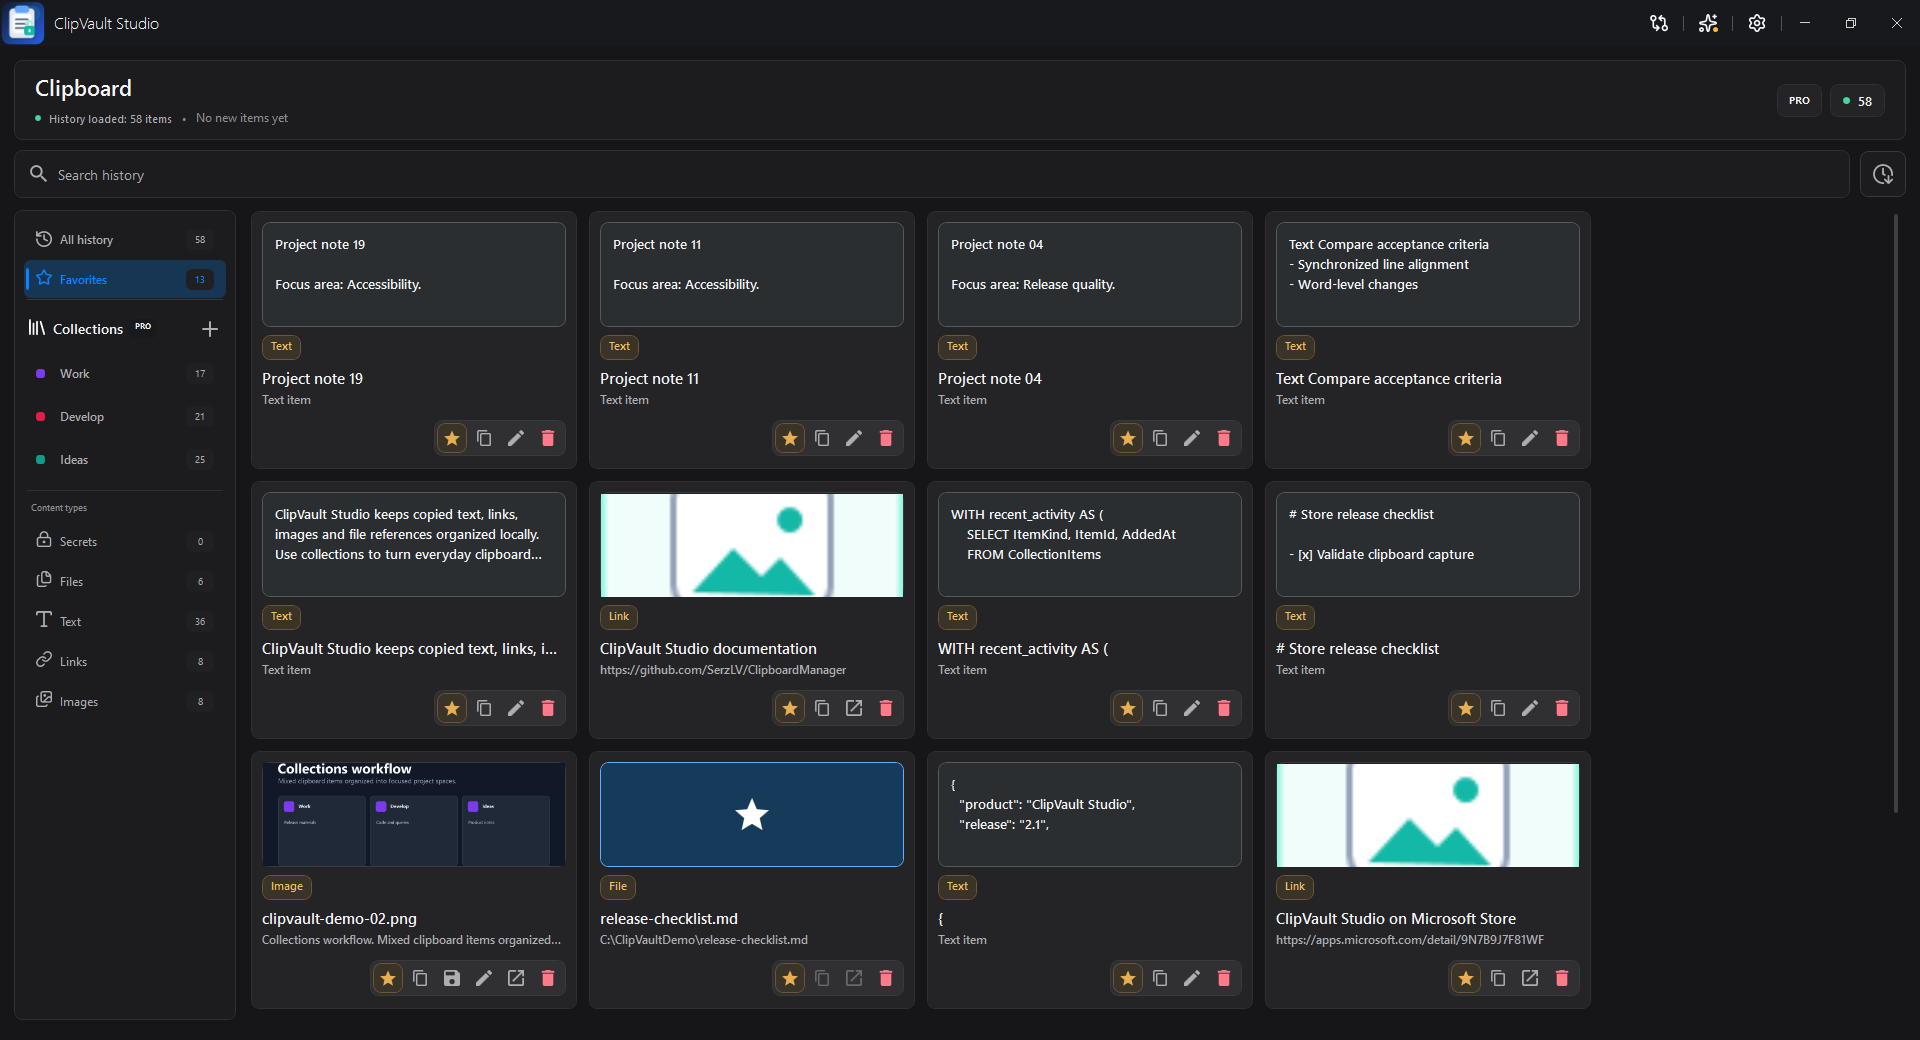Filter by Files content type

(125, 581)
